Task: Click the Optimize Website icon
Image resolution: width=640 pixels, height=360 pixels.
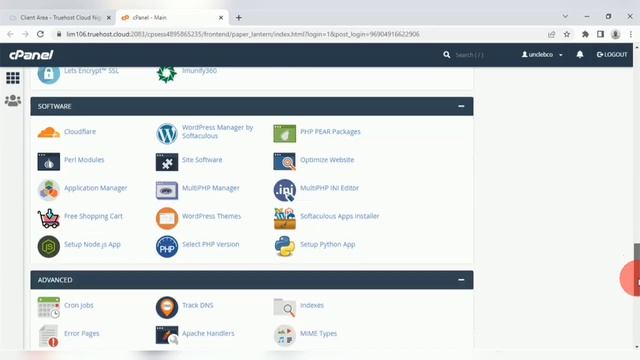Action: pyautogui.click(x=284, y=162)
